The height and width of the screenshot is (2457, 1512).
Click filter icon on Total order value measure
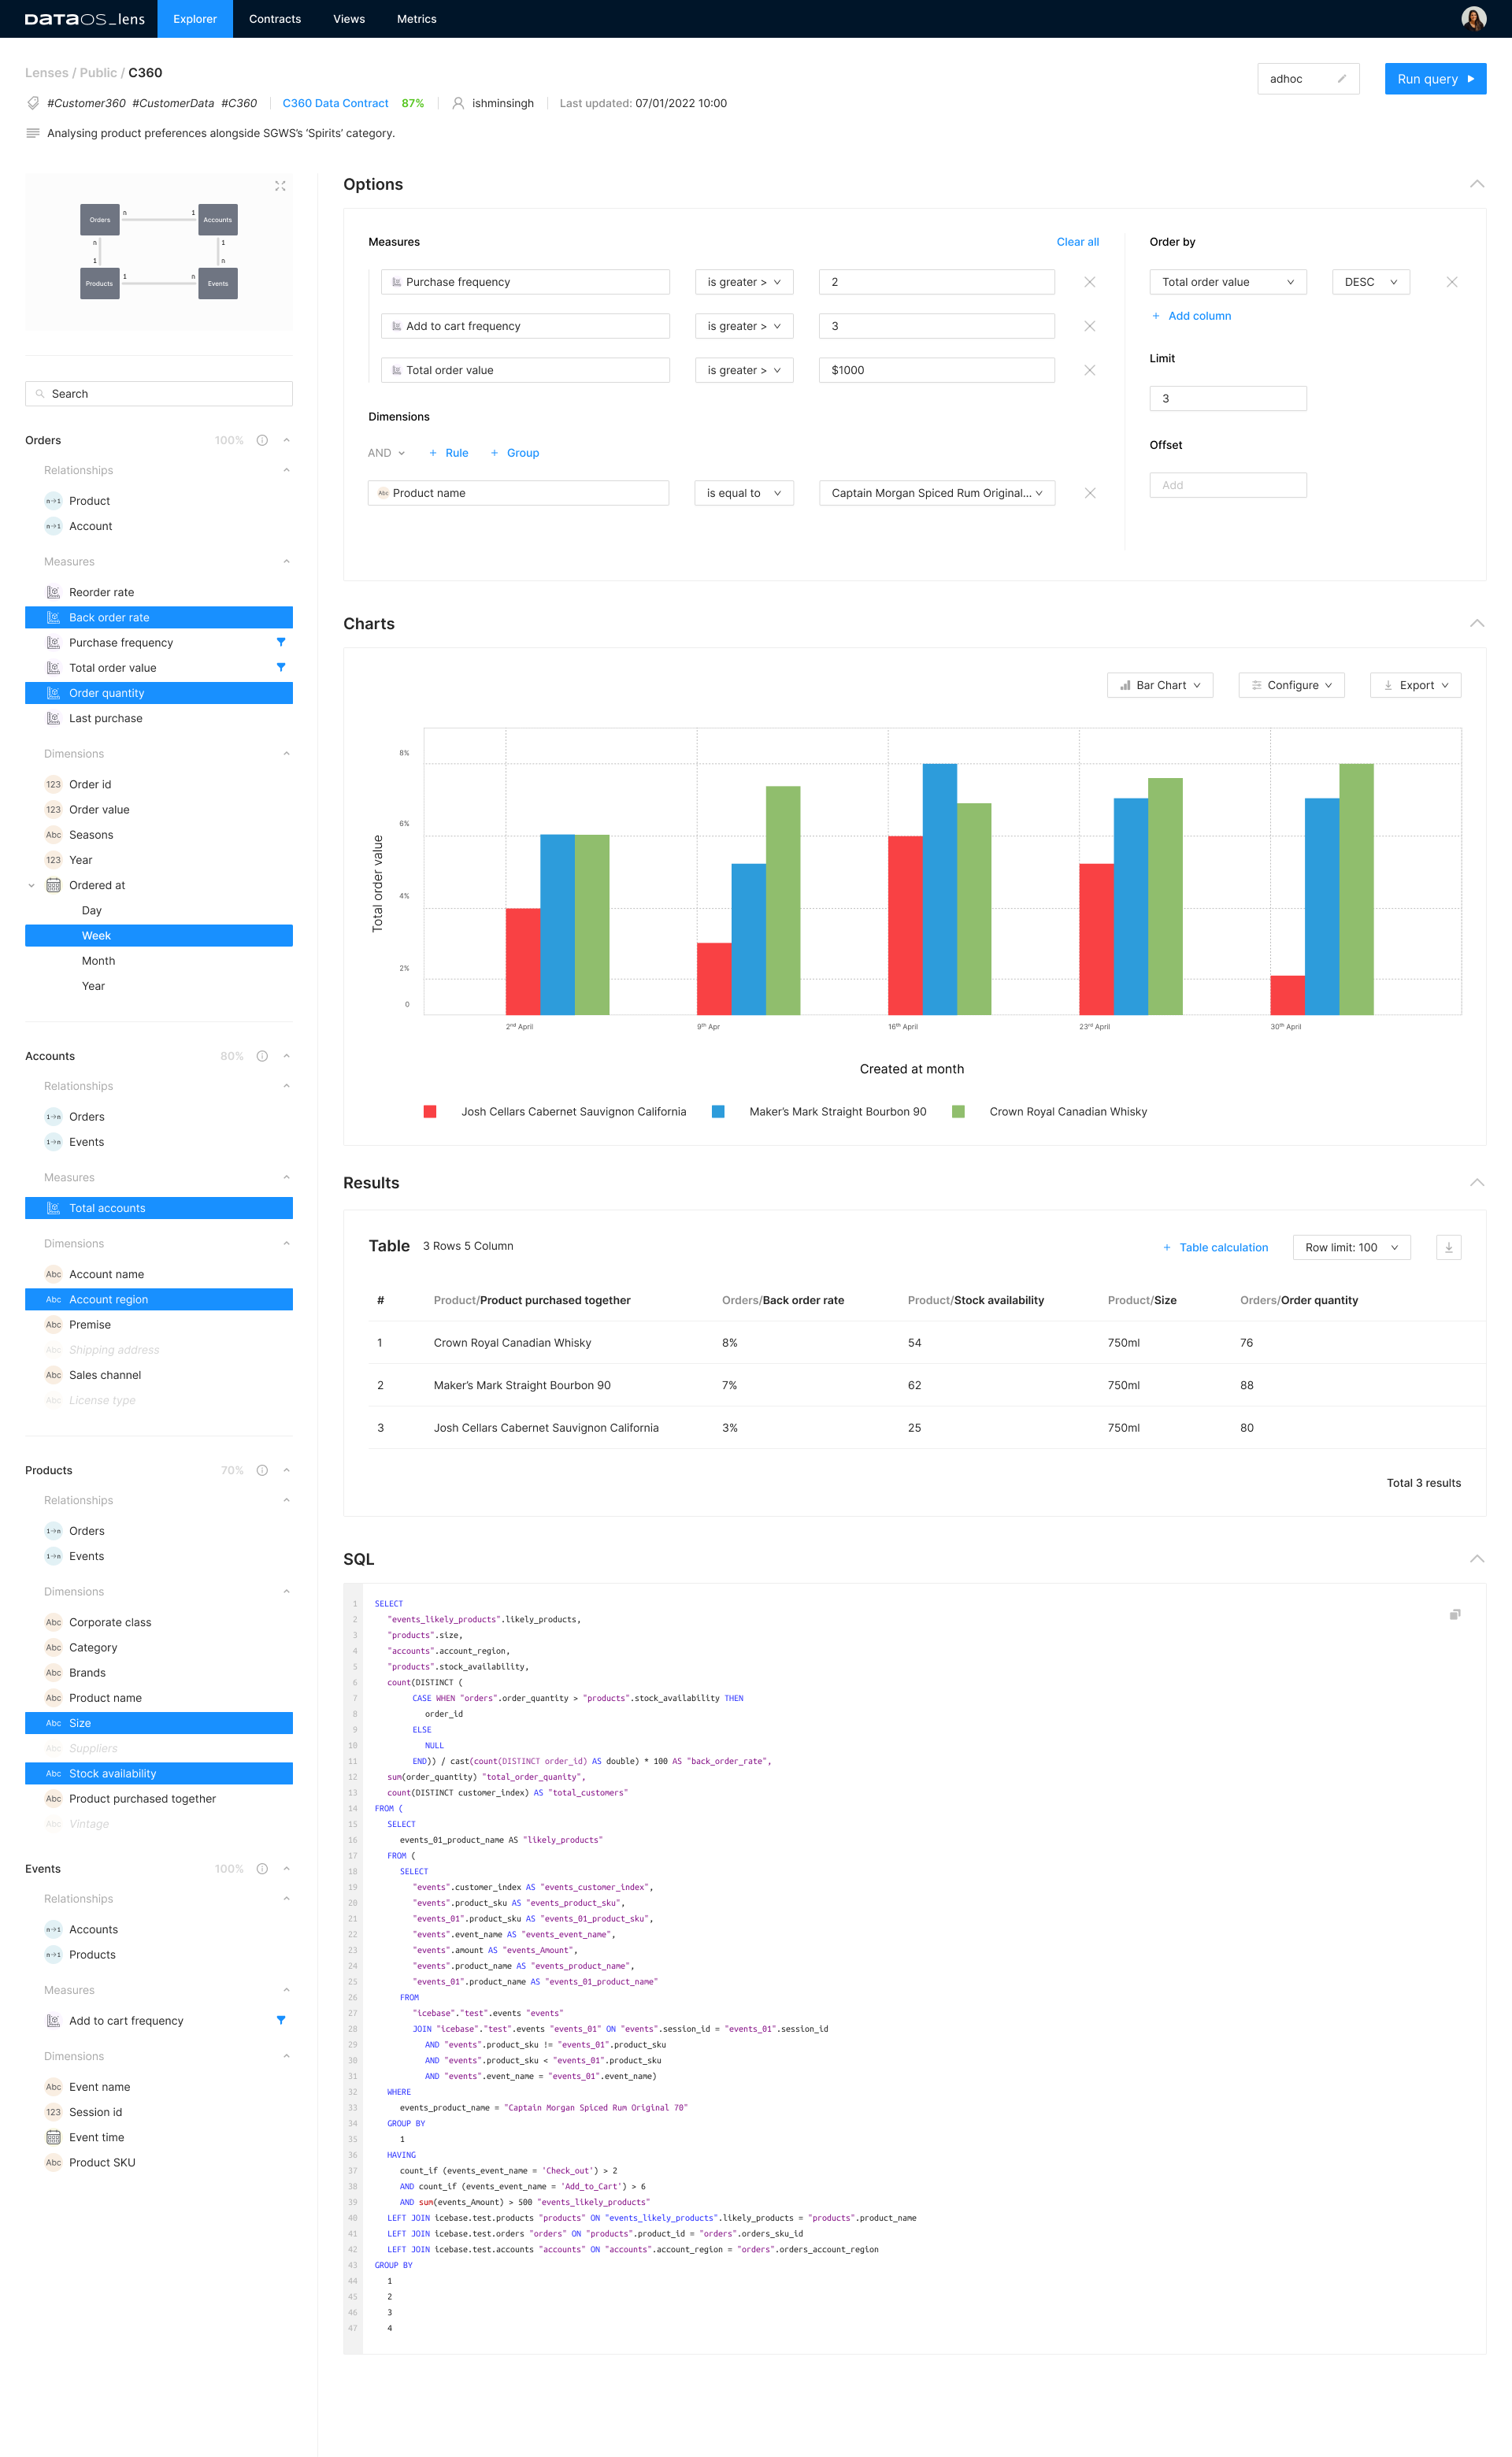tap(281, 667)
